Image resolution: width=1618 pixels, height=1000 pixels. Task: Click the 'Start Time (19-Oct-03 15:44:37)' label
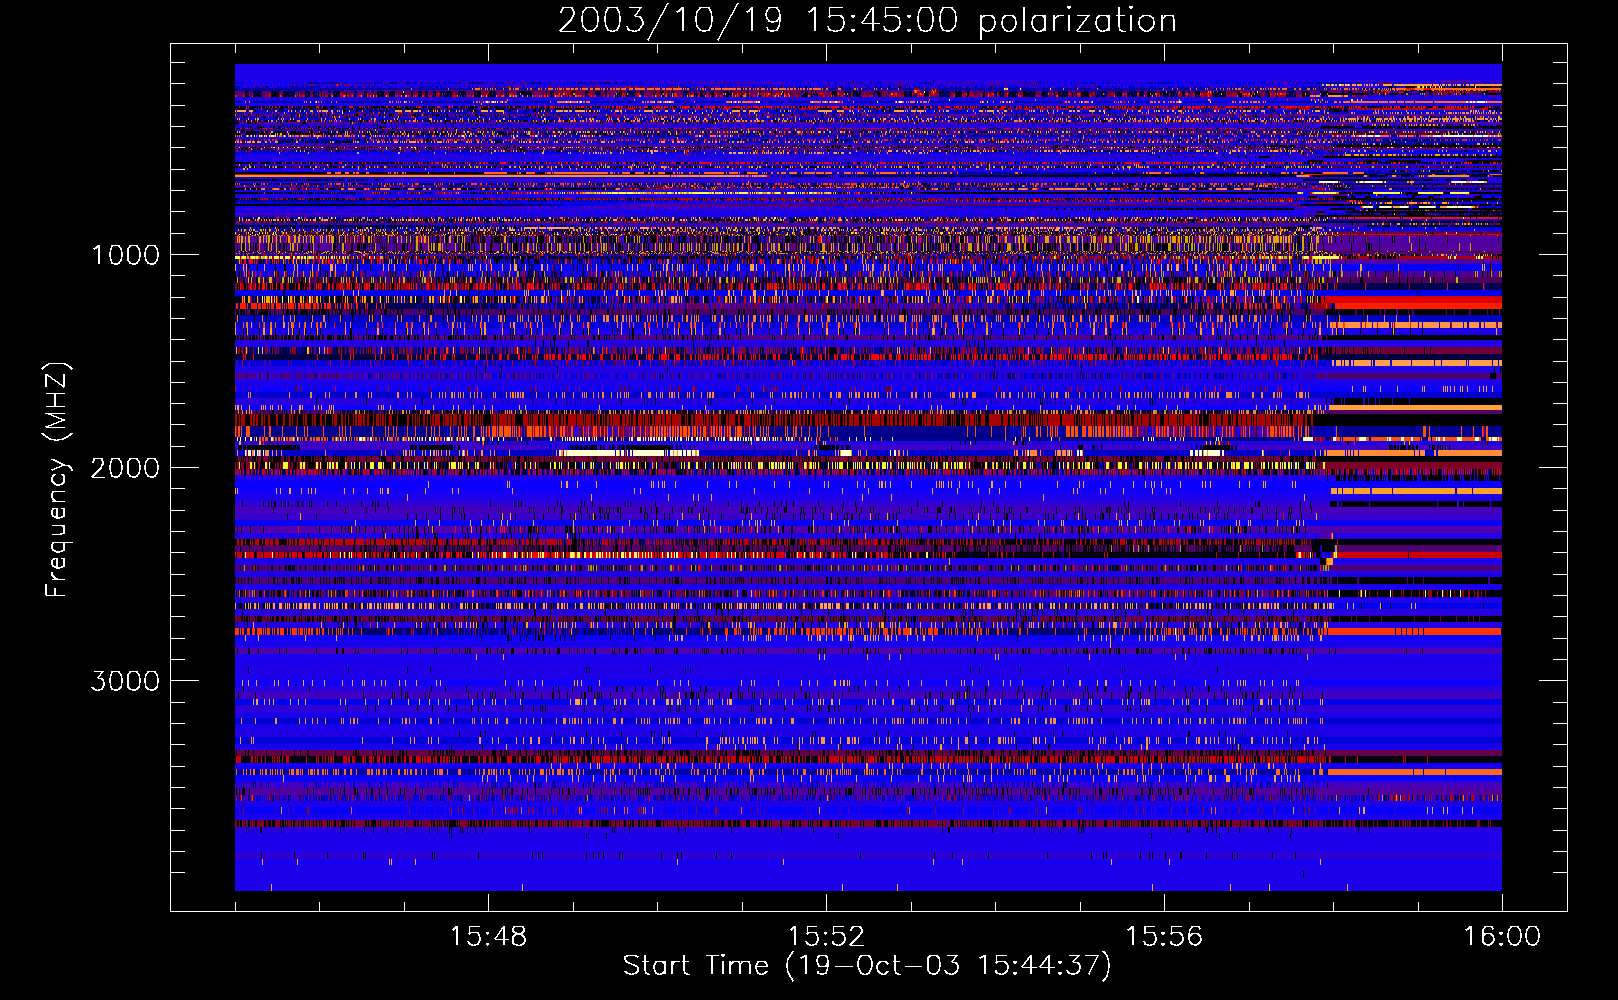point(867,966)
